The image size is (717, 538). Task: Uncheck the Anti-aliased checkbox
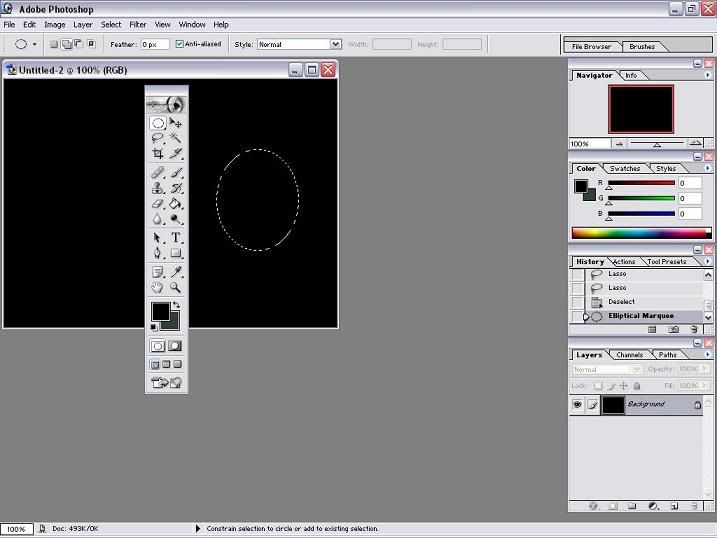tap(180, 44)
